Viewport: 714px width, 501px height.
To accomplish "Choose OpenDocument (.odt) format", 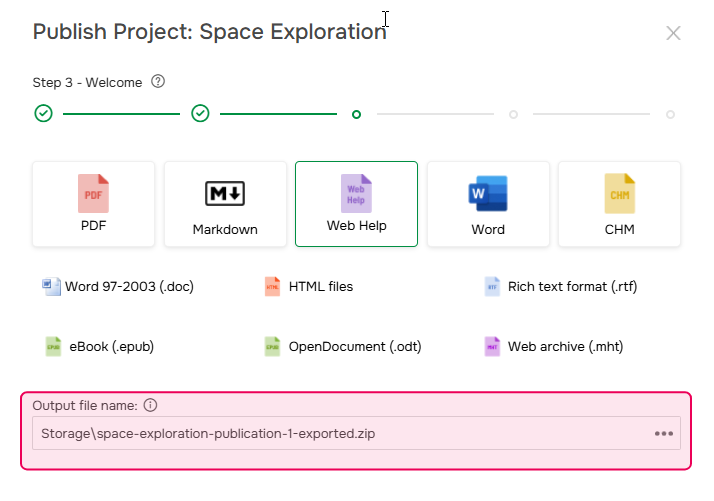I will [343, 347].
